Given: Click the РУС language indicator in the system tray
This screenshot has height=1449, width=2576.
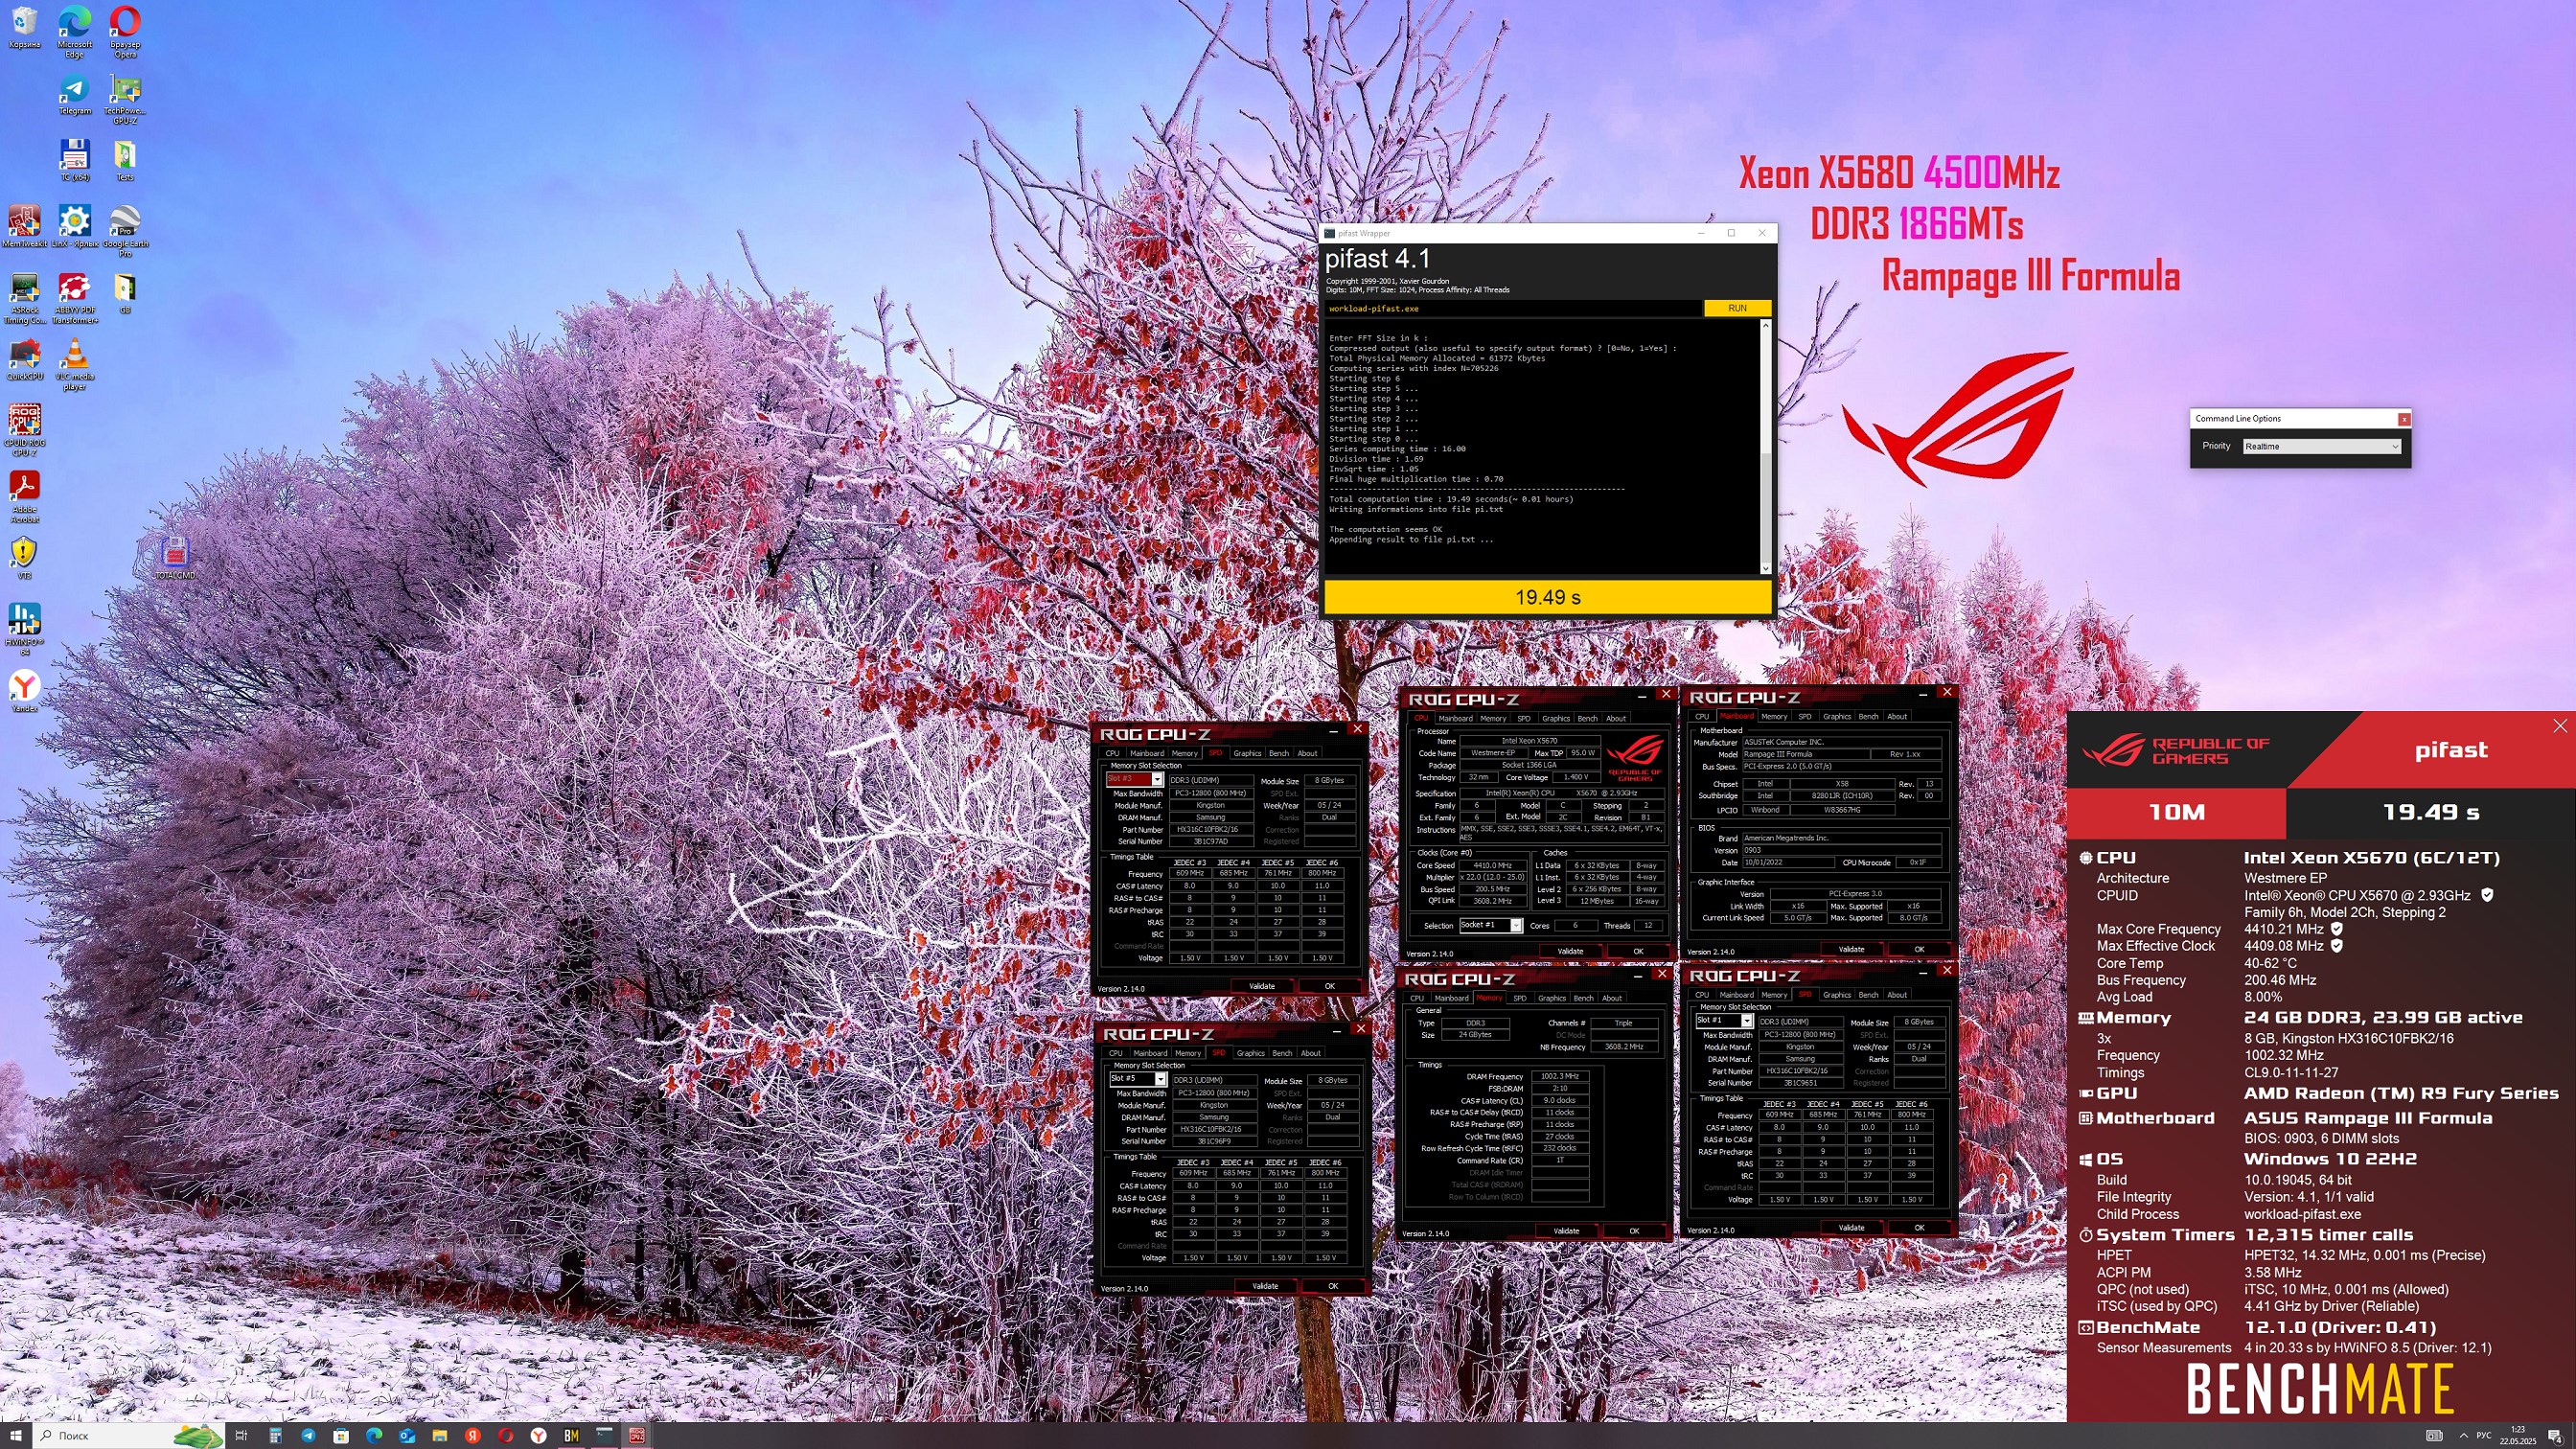Looking at the screenshot, I should [x=2483, y=1435].
